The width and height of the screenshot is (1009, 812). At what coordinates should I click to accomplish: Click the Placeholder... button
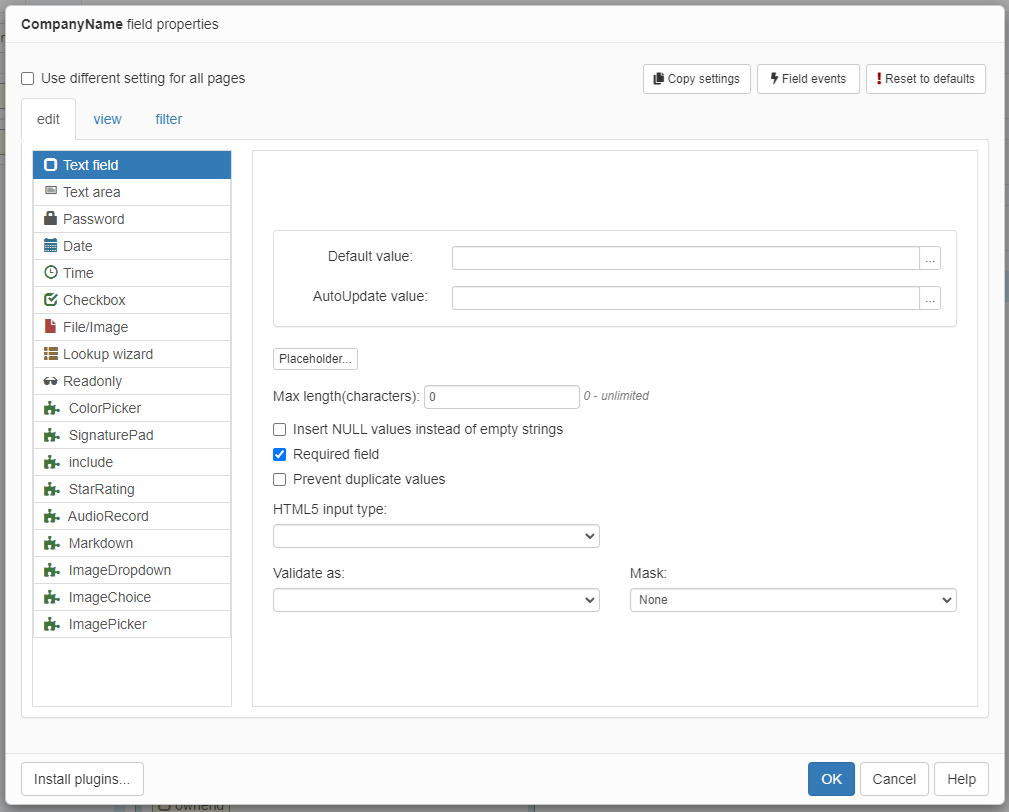(315, 359)
